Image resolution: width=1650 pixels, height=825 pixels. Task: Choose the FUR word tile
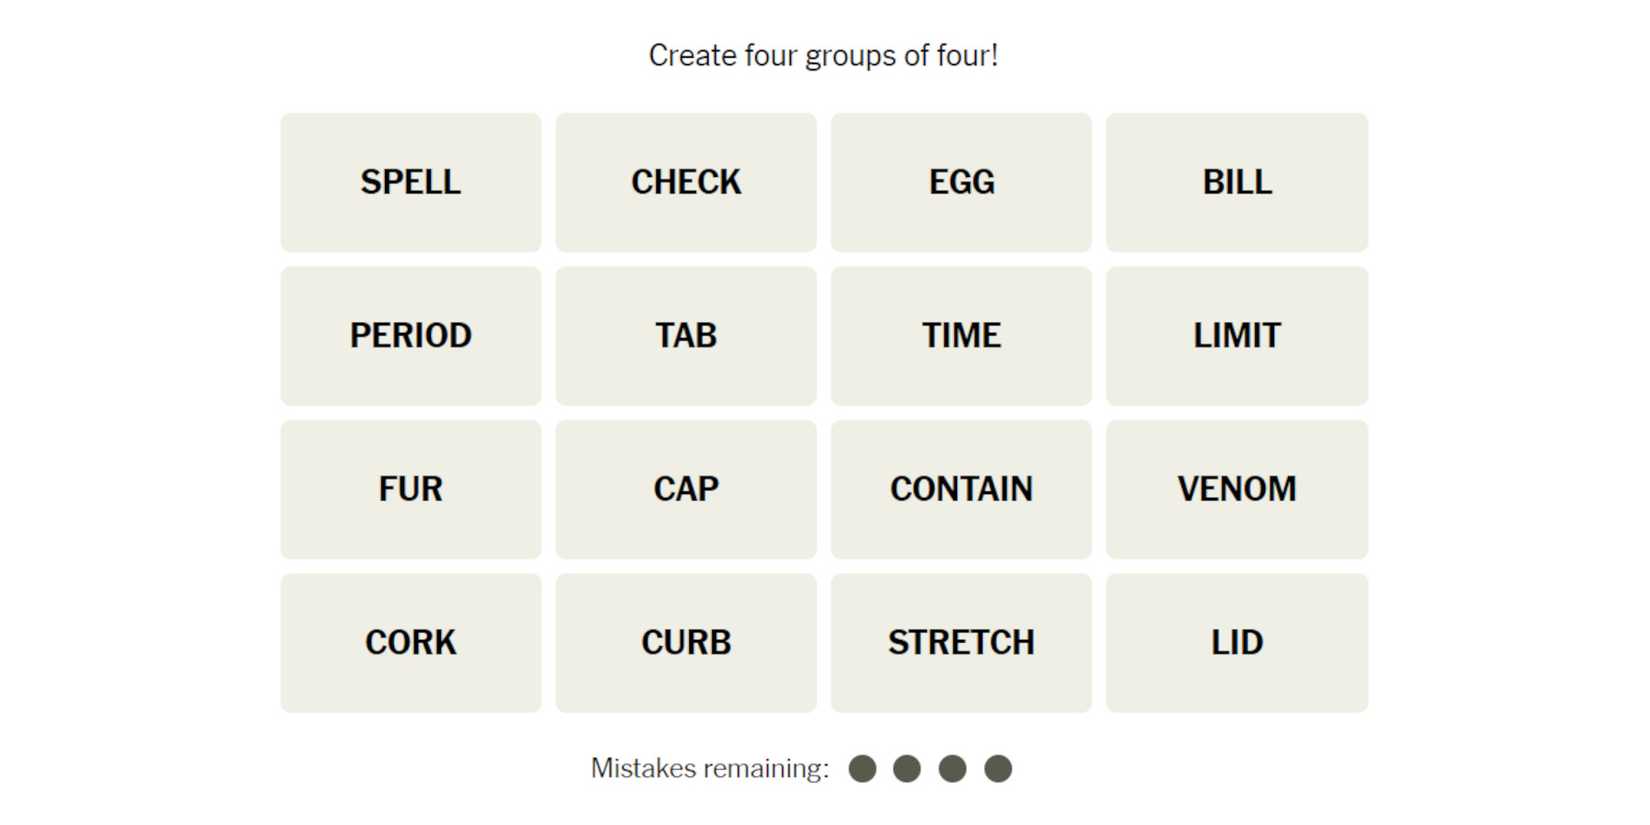[410, 489]
